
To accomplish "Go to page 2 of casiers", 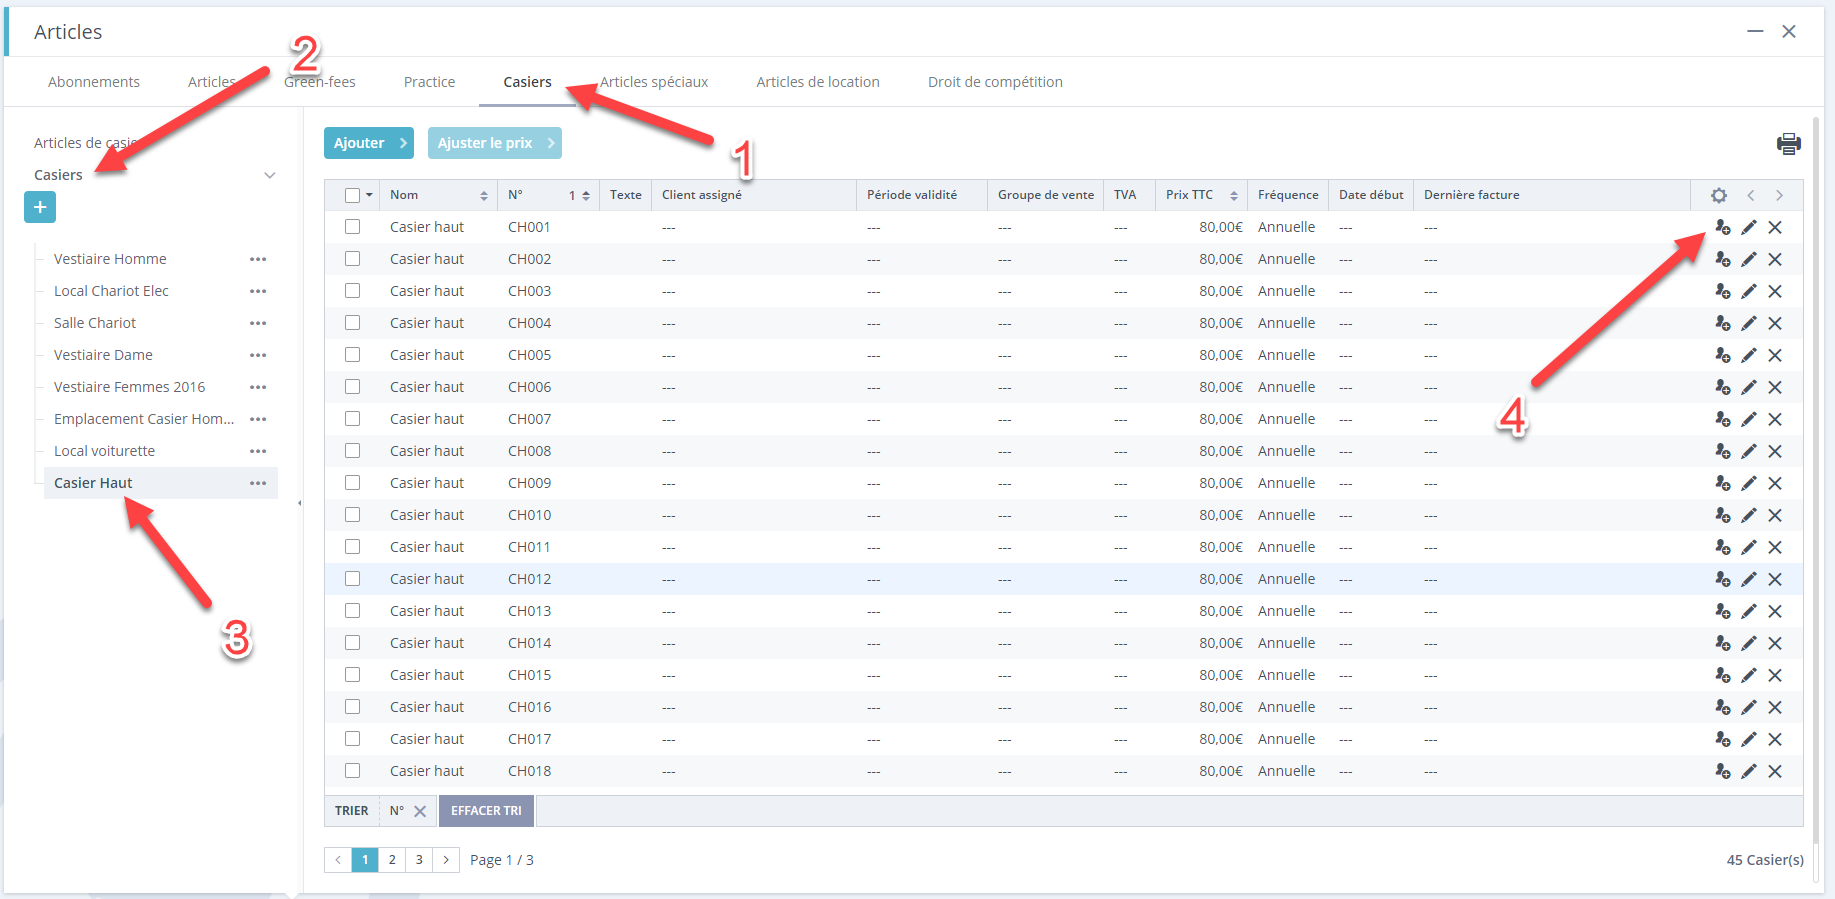I will pyautogui.click(x=392, y=860).
